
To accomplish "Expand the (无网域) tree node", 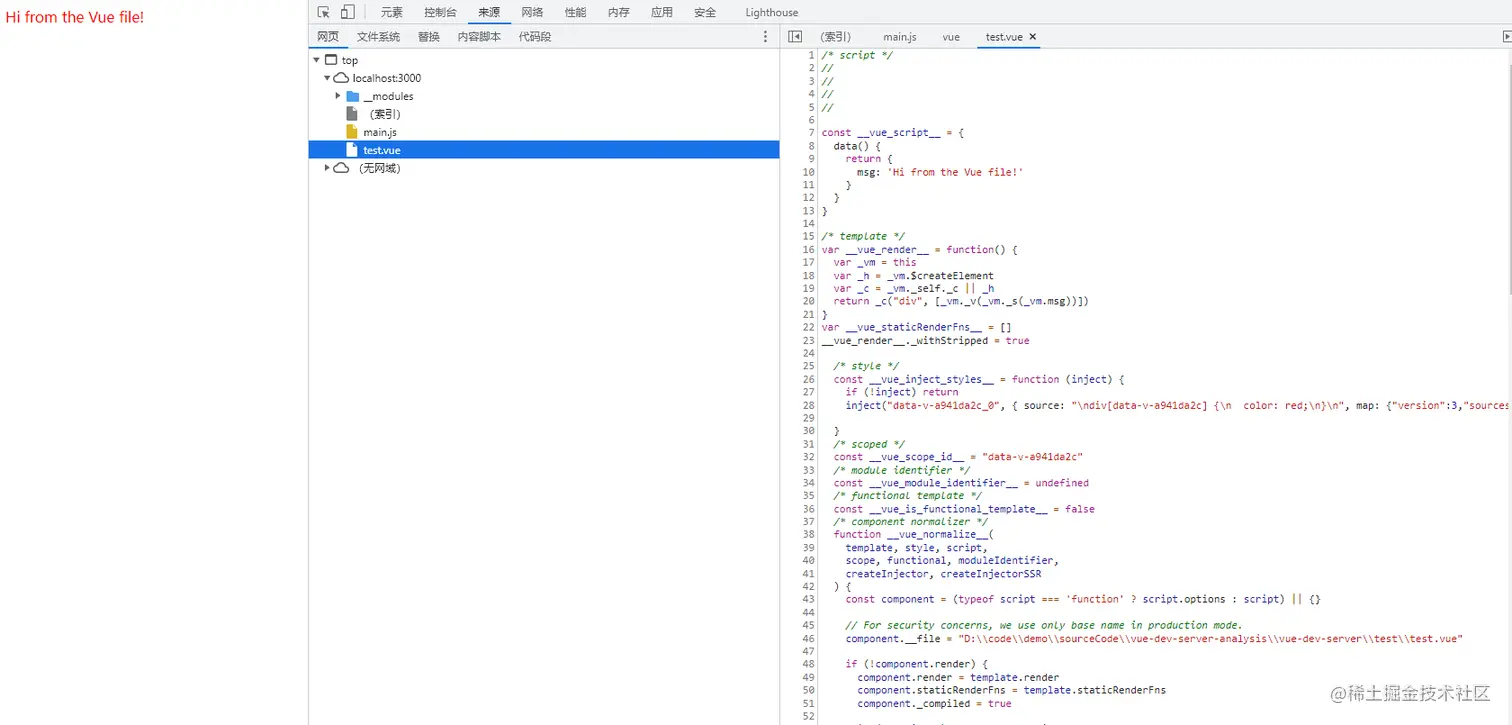I will (327, 168).
